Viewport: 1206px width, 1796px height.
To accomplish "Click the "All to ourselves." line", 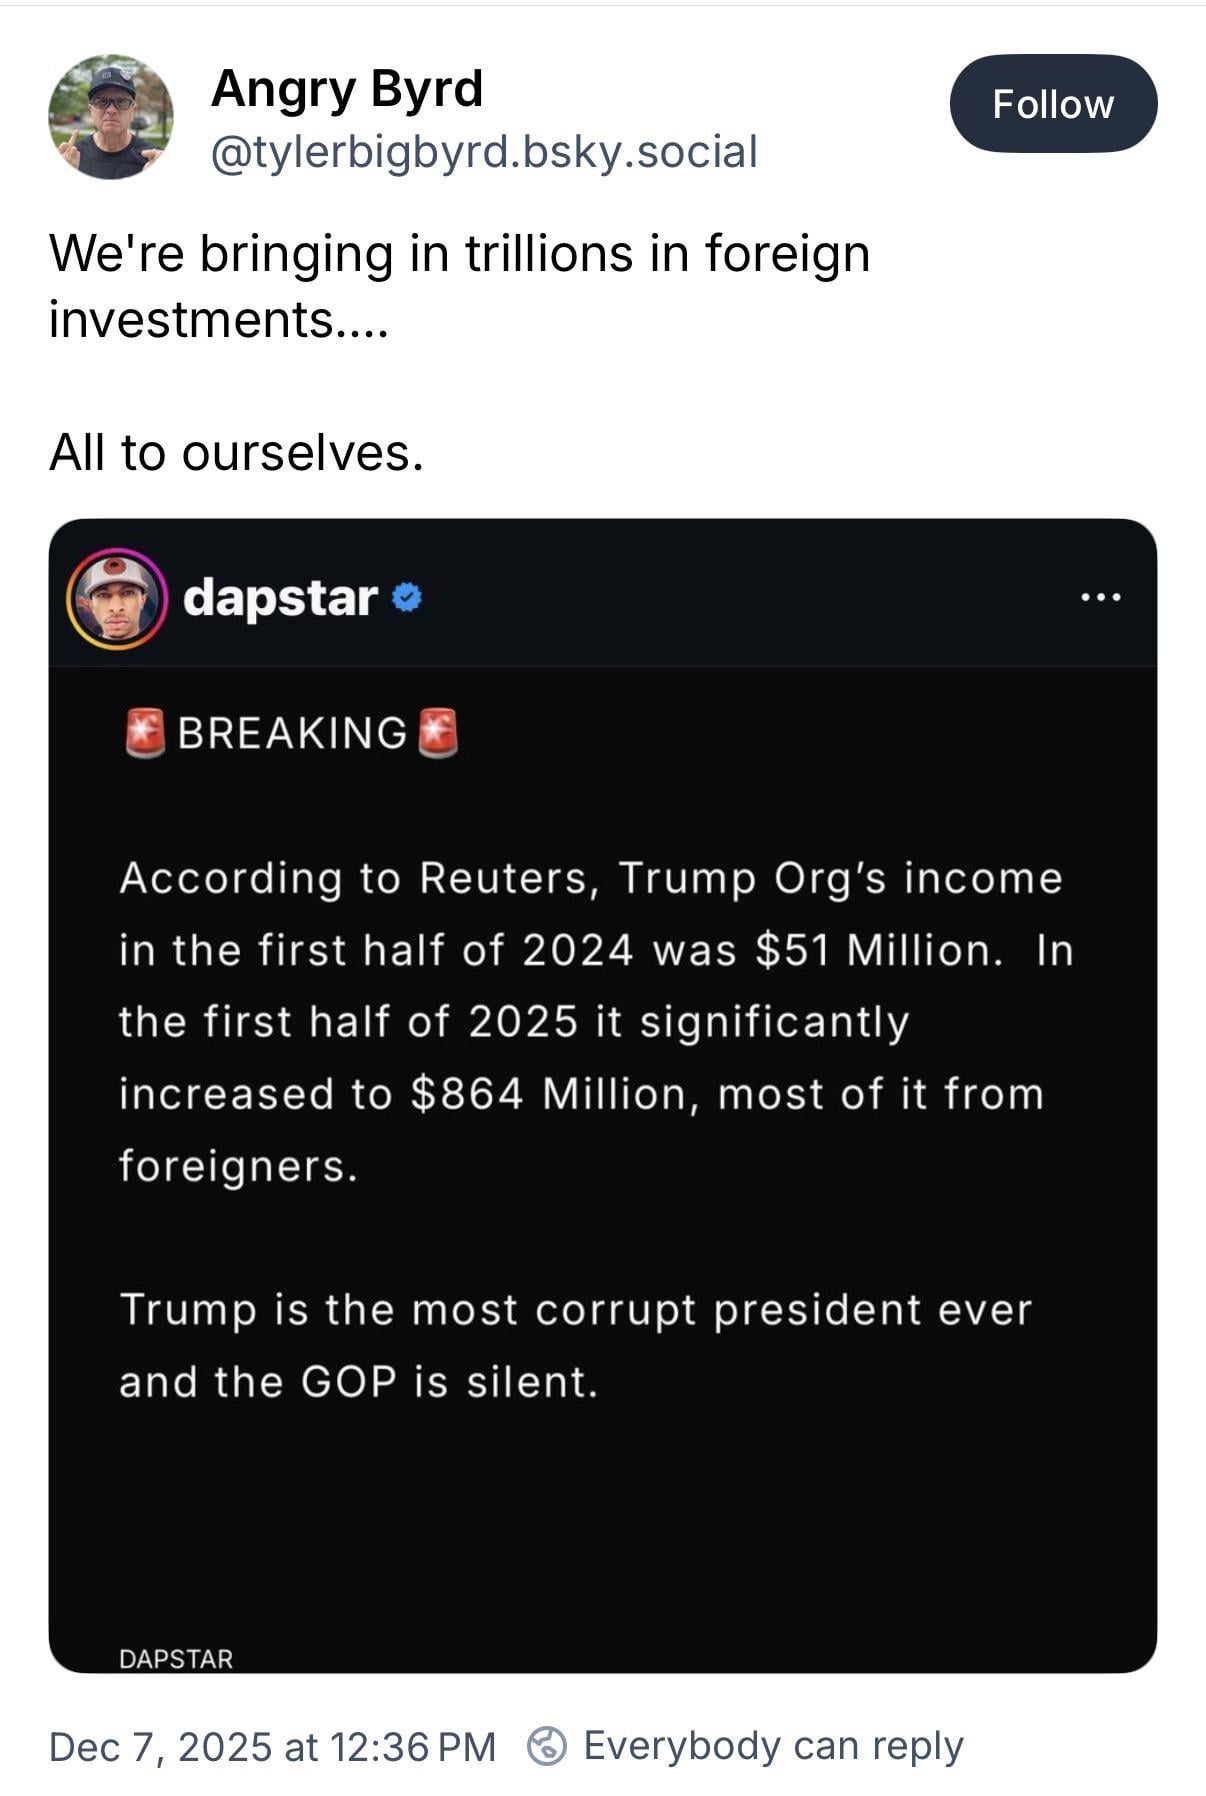I will tap(237, 452).
